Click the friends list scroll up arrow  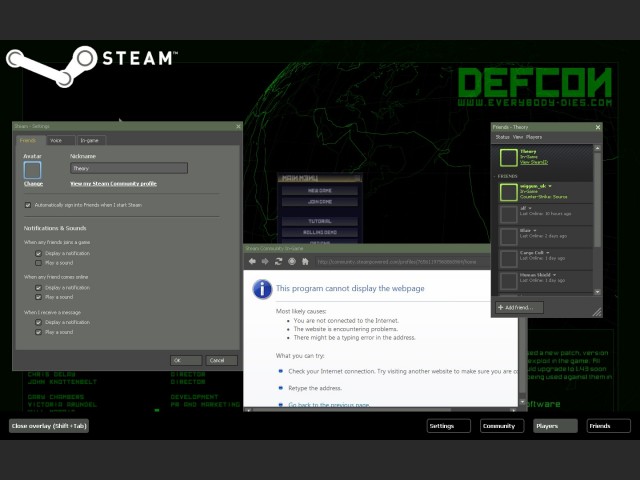point(597,148)
